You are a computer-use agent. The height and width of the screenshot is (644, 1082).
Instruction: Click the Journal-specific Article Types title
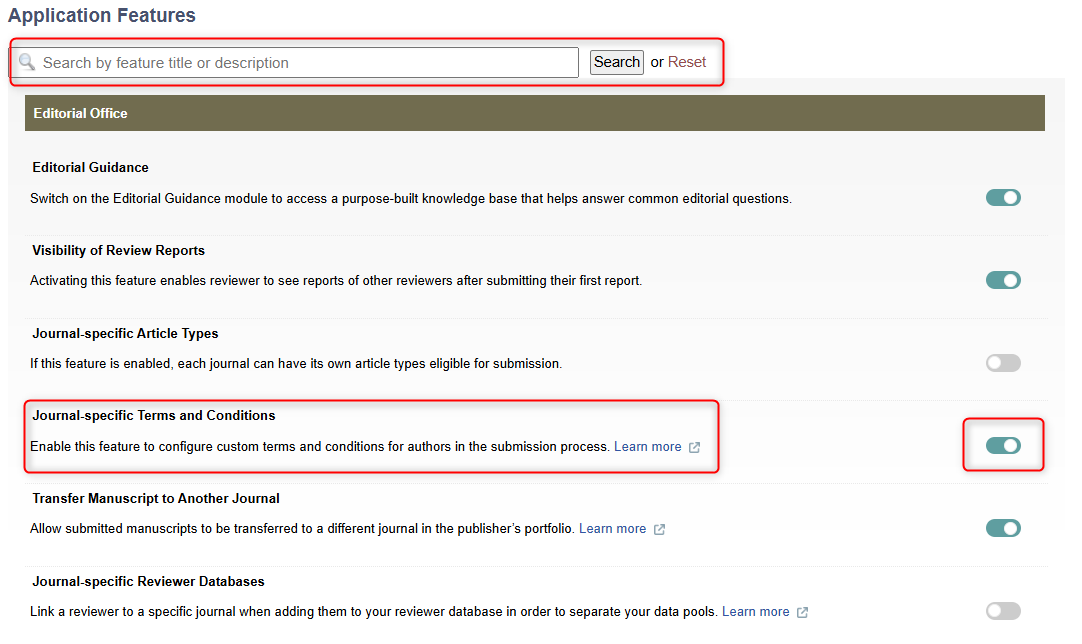tap(125, 333)
